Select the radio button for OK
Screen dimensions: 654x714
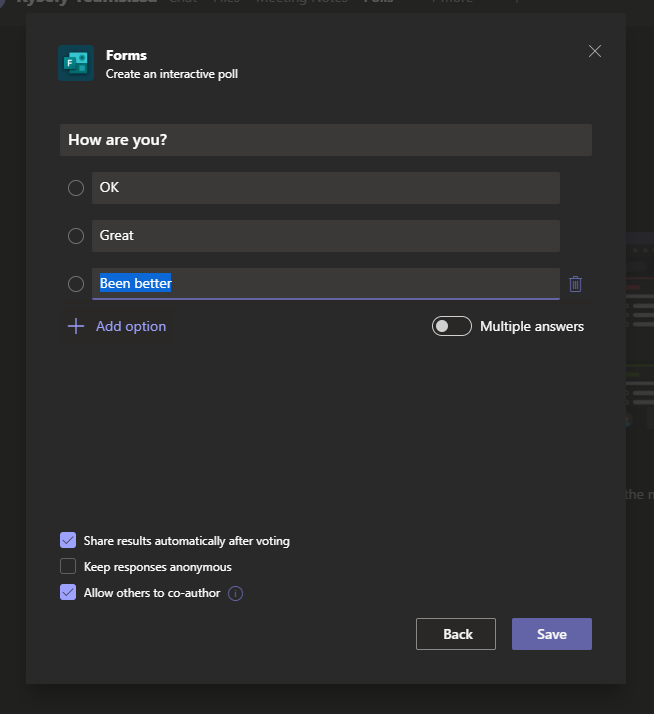click(x=76, y=188)
